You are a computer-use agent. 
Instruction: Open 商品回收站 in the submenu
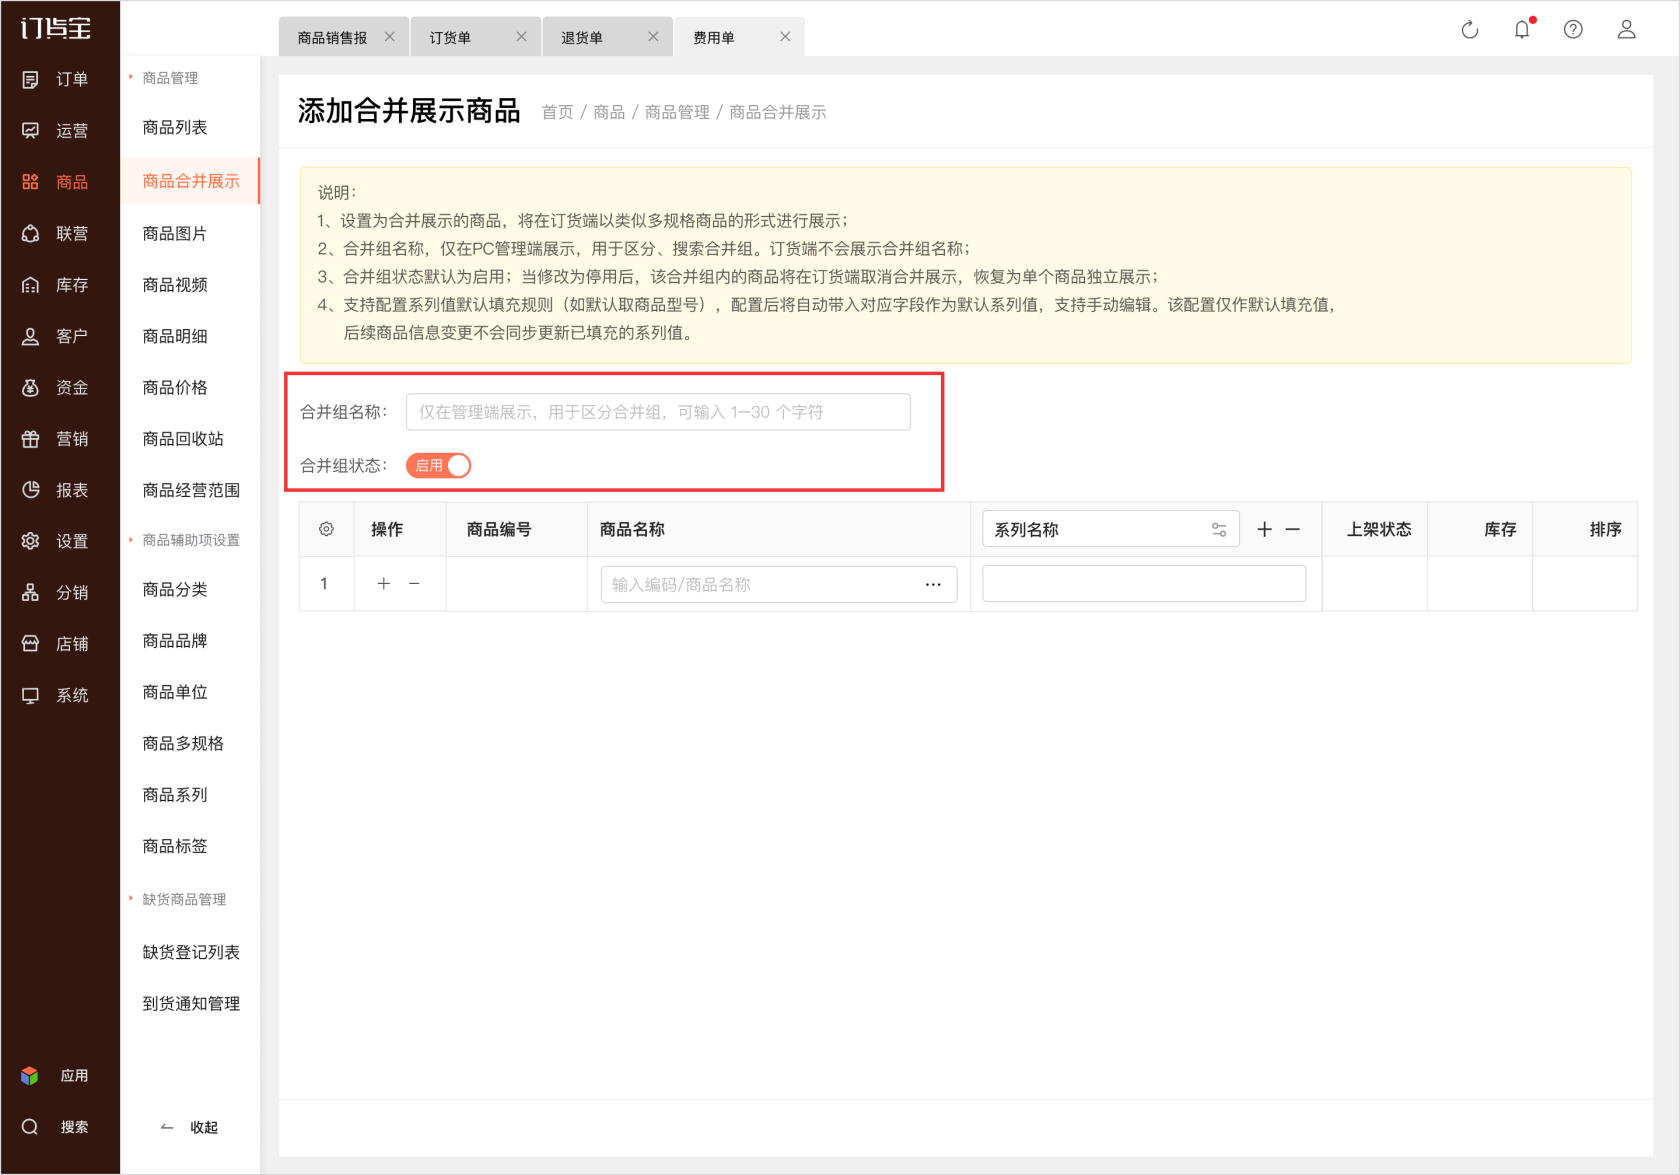coord(183,439)
